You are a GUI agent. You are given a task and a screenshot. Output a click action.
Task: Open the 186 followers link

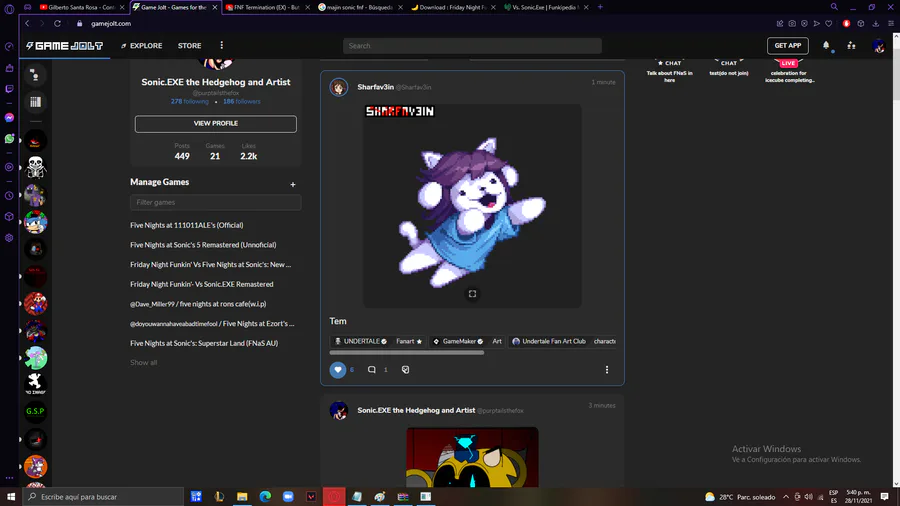[x=242, y=102]
